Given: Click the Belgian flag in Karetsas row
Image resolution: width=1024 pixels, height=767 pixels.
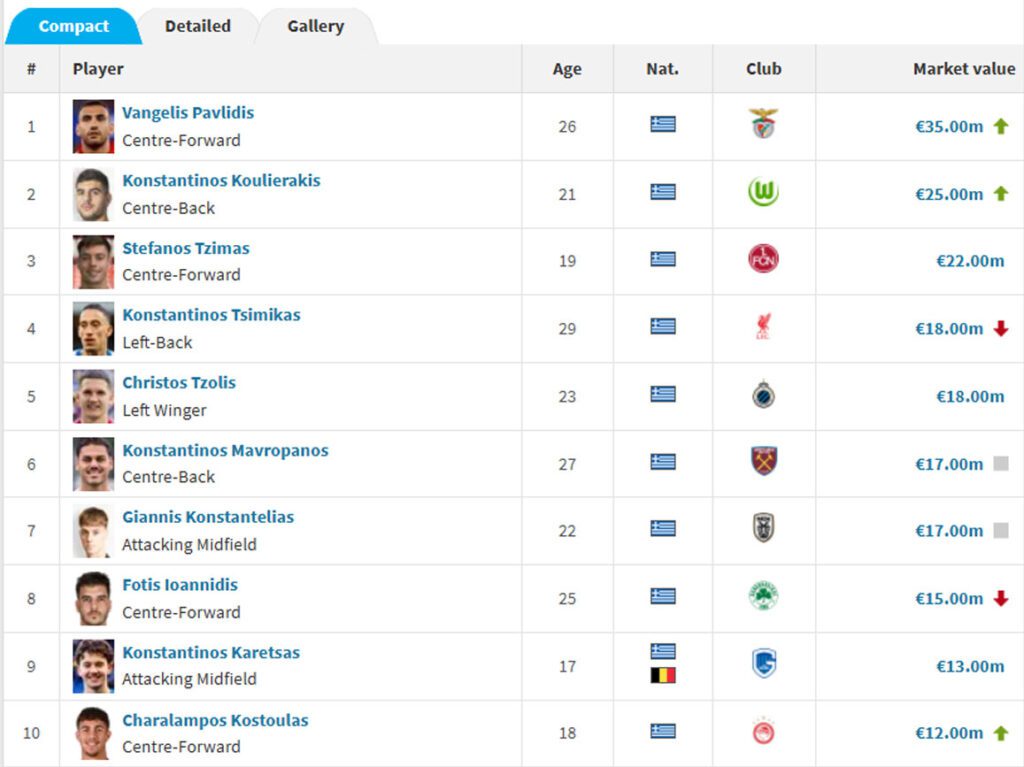Looking at the screenshot, I should coord(663,676).
